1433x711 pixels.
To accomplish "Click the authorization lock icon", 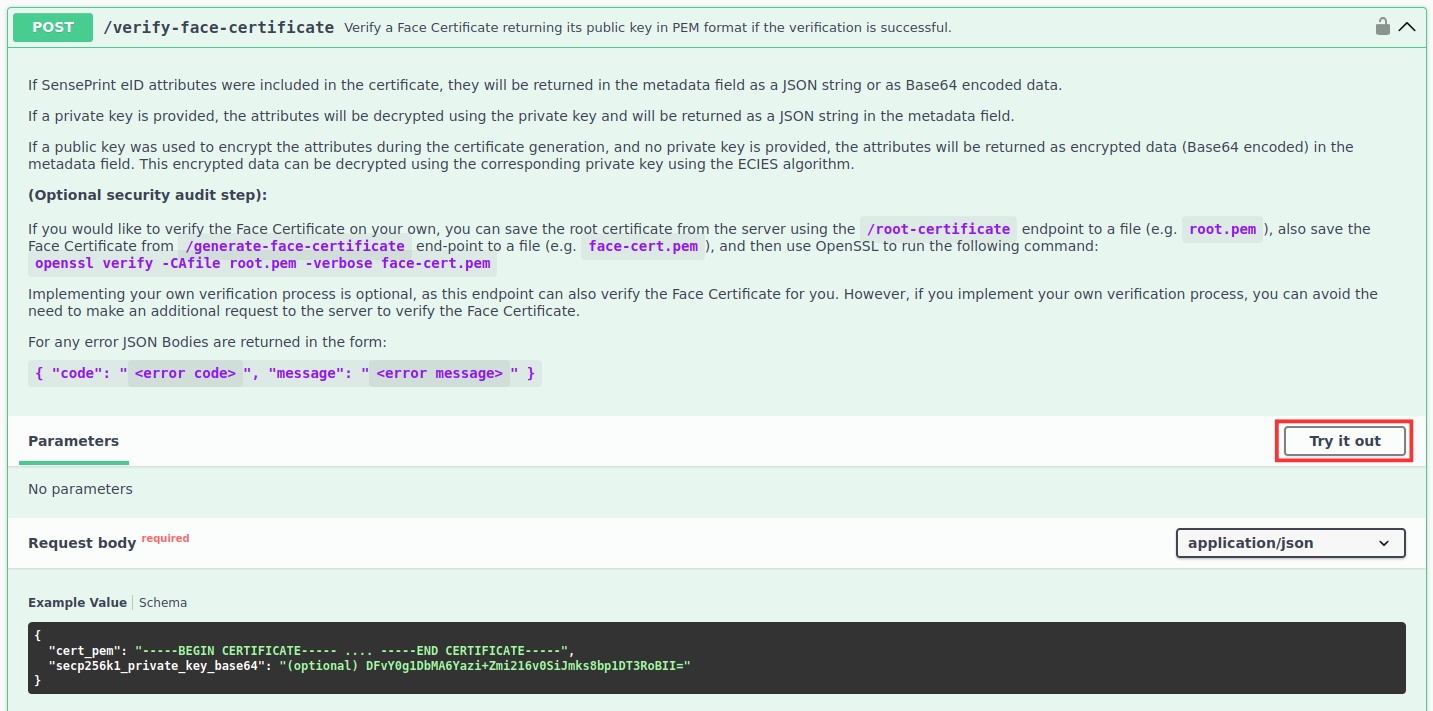I will [x=1383, y=27].
